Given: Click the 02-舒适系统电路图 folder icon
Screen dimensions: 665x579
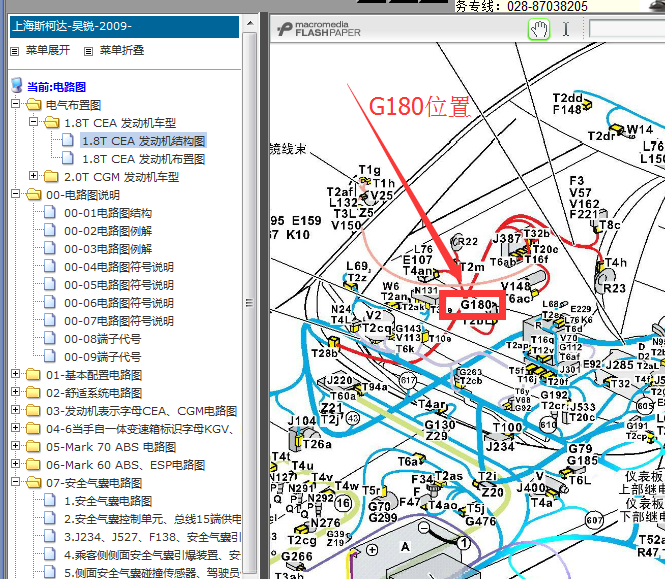Looking at the screenshot, I should tap(34, 392).
